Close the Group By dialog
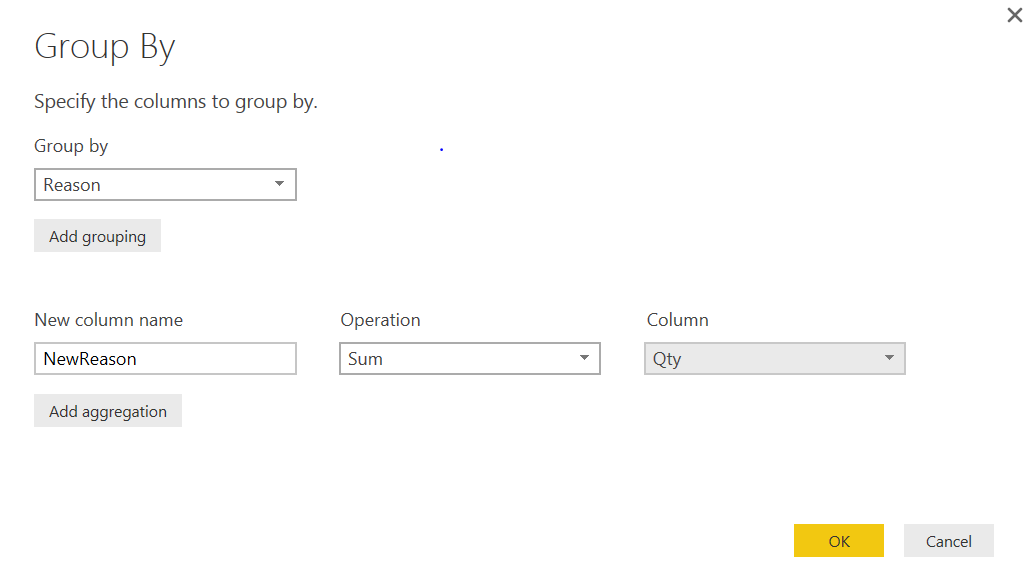Image resolution: width=1027 pixels, height=572 pixels. click(1015, 15)
